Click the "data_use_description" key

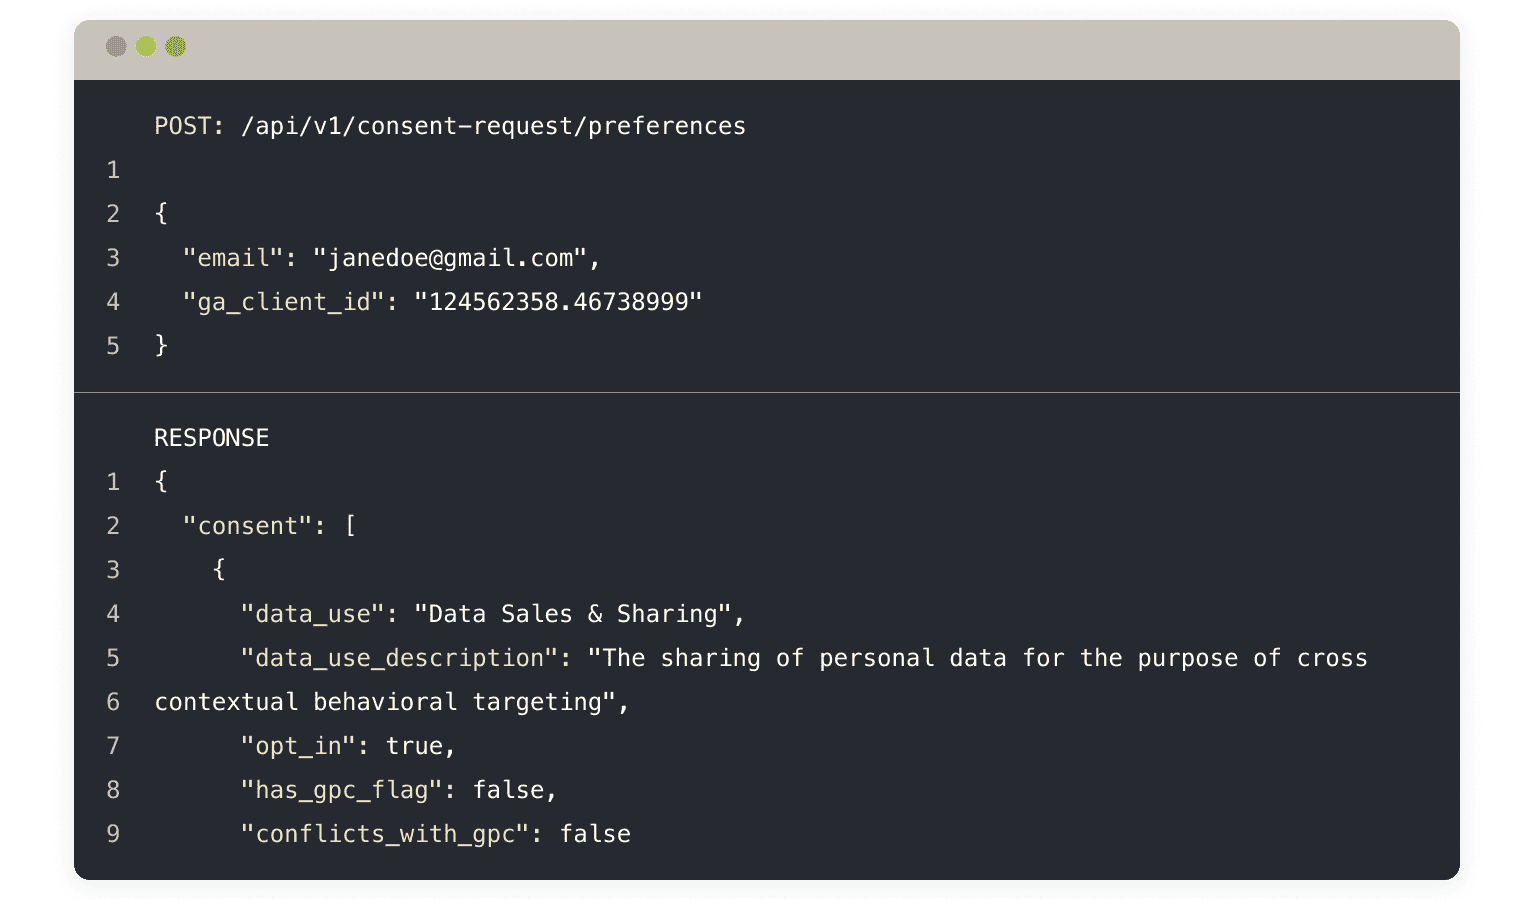tap(399, 658)
